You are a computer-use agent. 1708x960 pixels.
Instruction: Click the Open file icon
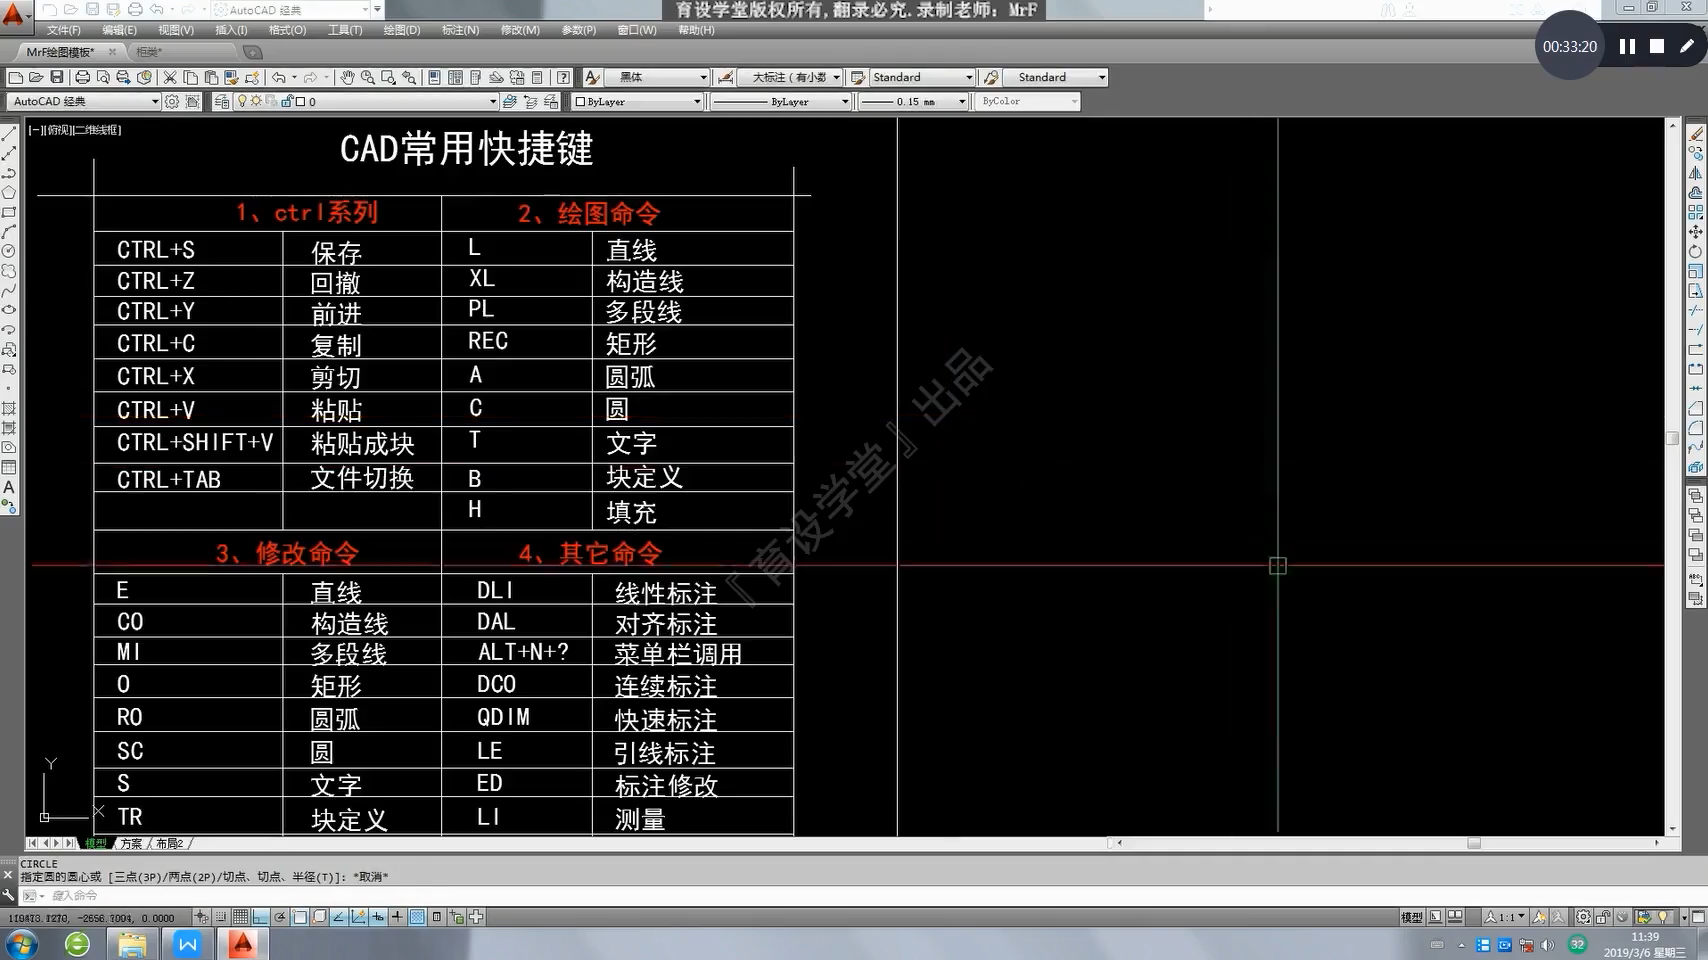tap(36, 77)
